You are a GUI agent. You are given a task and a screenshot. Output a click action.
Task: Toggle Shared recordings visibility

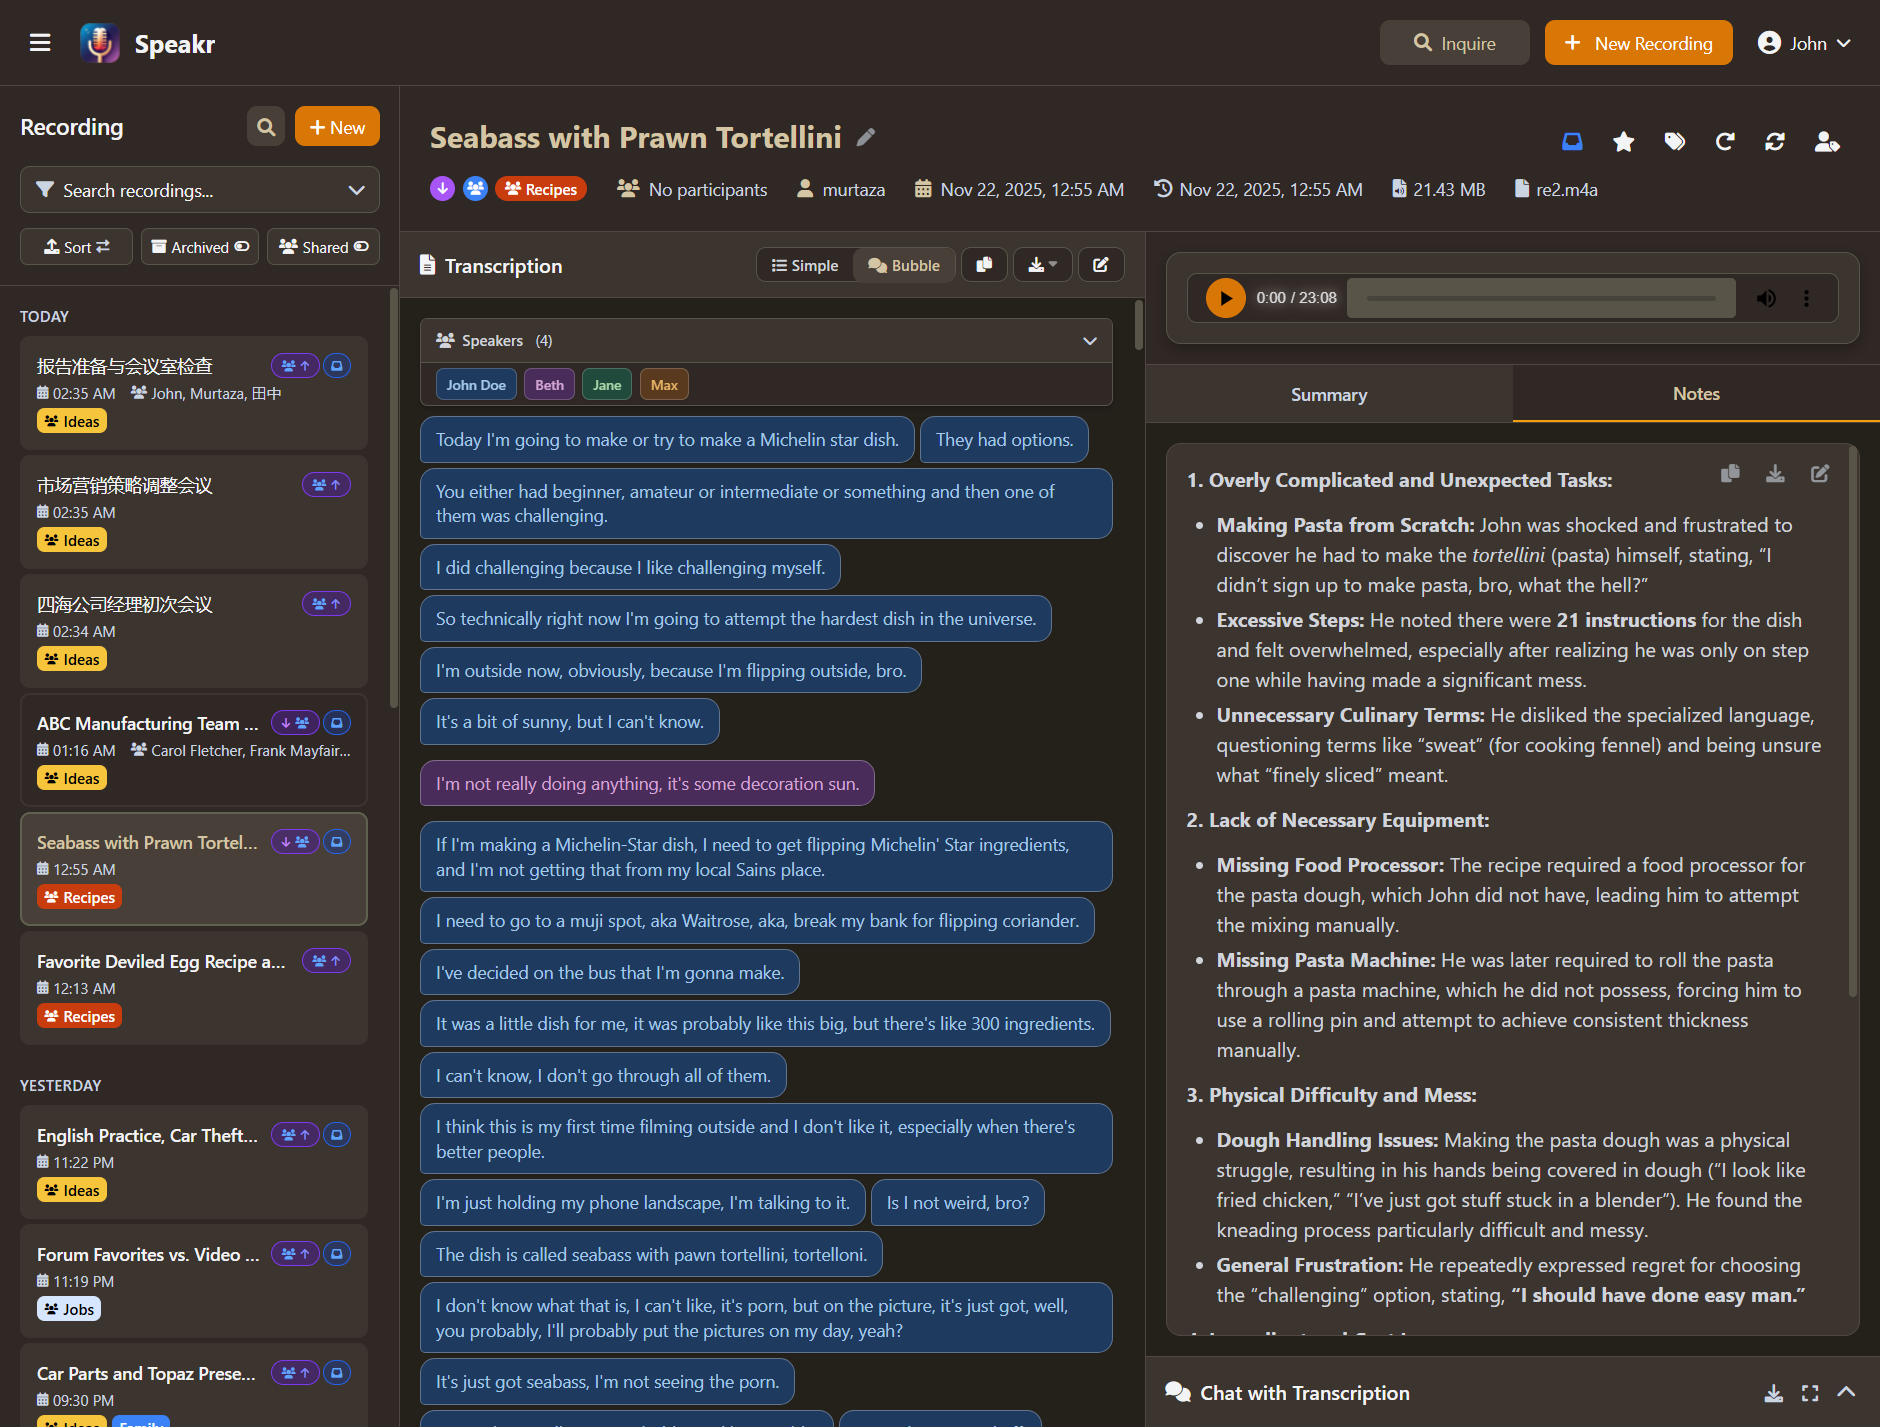tap(322, 246)
